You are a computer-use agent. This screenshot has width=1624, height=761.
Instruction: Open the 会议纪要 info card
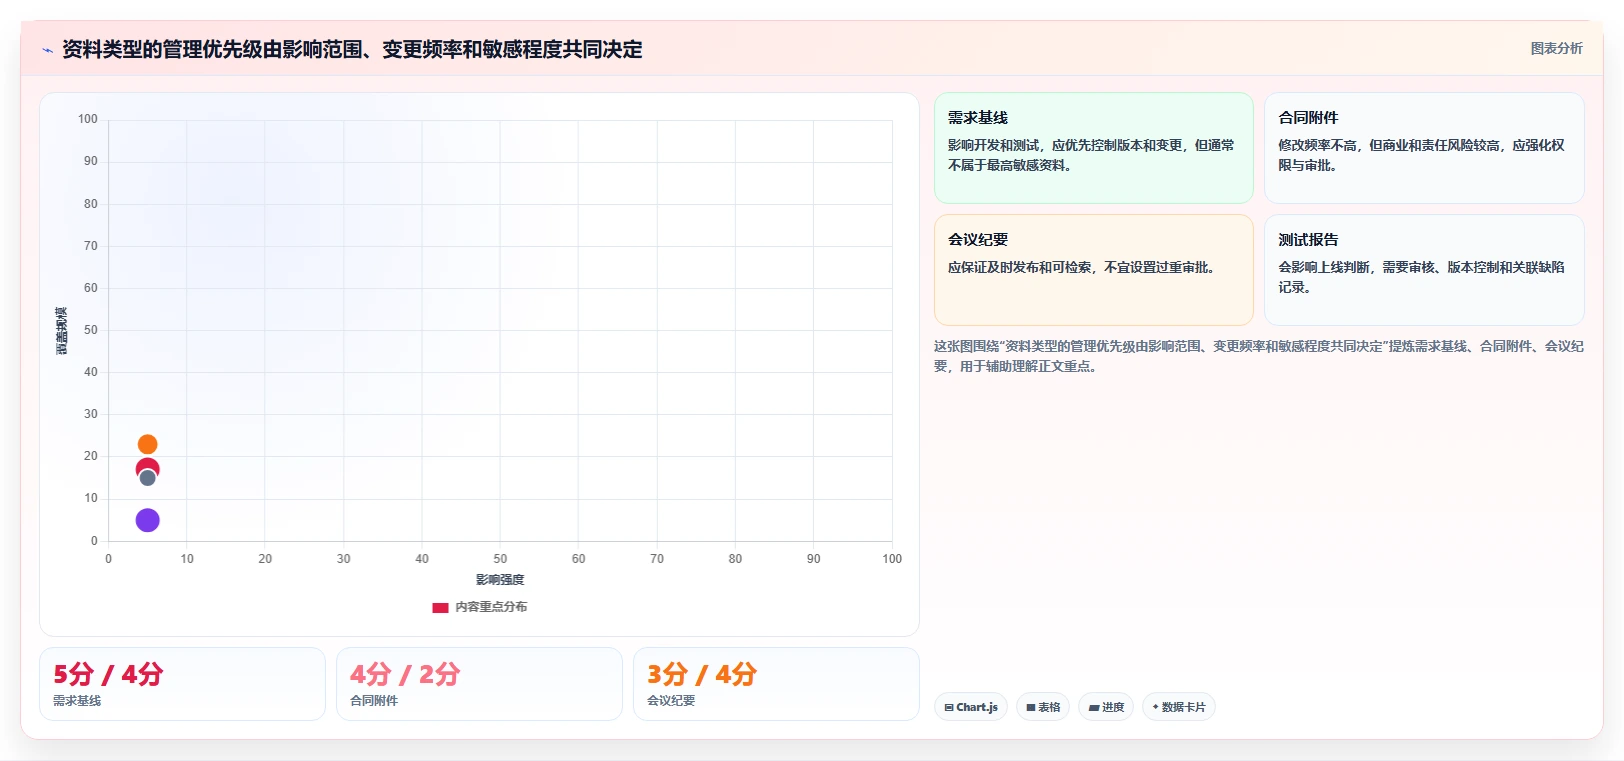(1094, 270)
